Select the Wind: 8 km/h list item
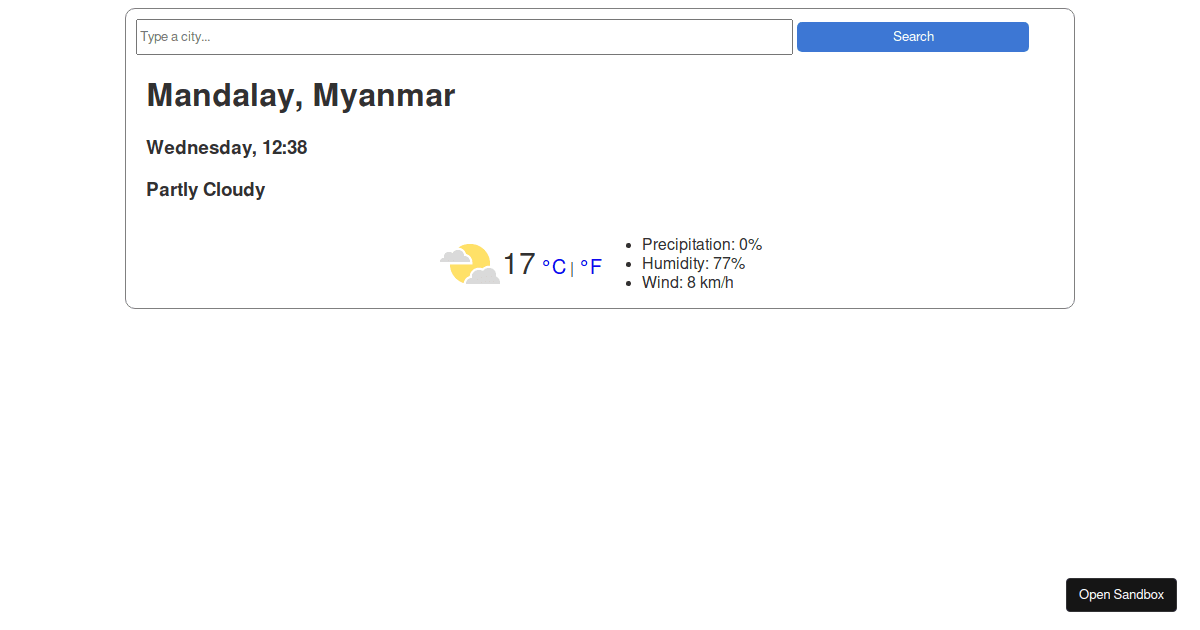This screenshot has height=630, width=1200. 688,283
